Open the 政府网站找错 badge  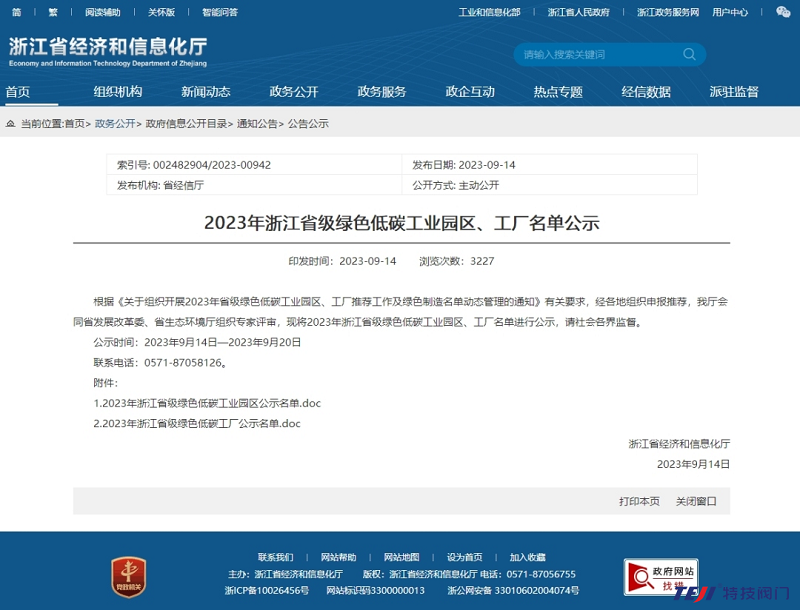coord(660,575)
